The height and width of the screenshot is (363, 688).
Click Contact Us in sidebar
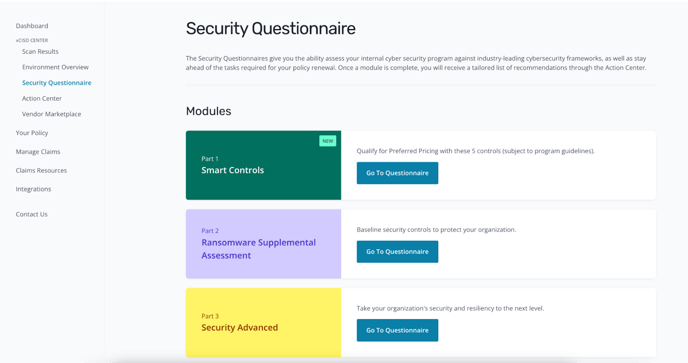[x=32, y=214]
